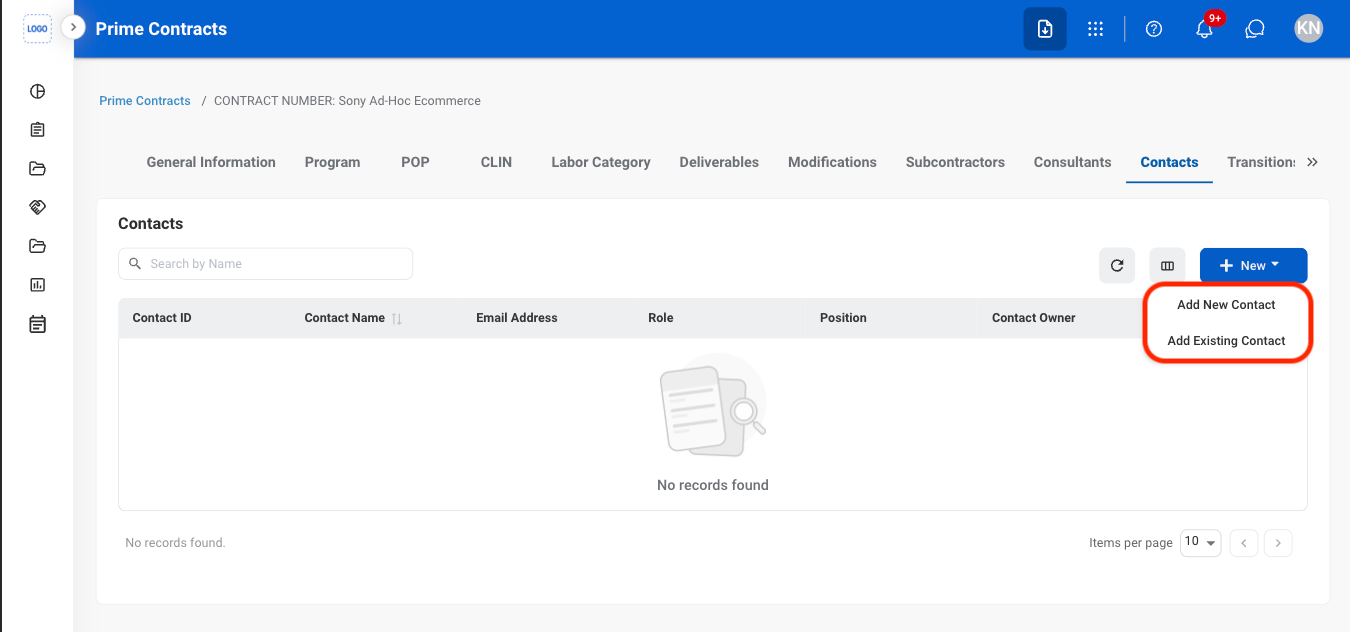Sort by Contact Name using the sort icon
Screen dimensions: 1350x632
pyautogui.click(x=397, y=319)
